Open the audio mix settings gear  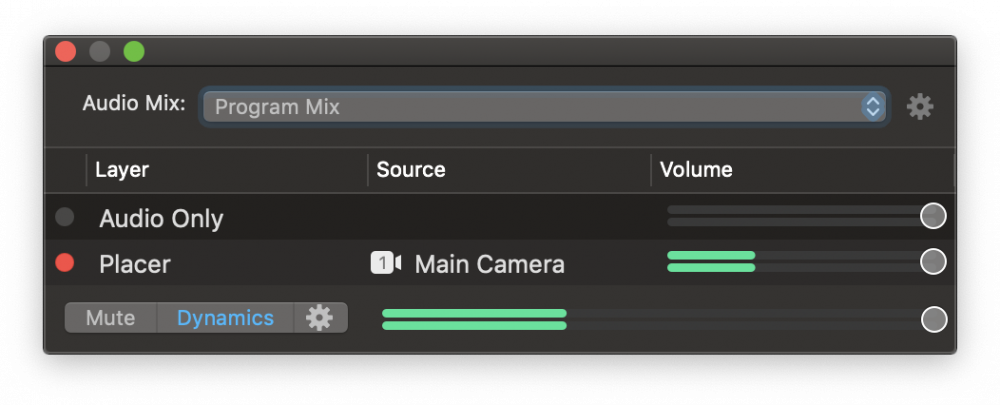(x=920, y=107)
